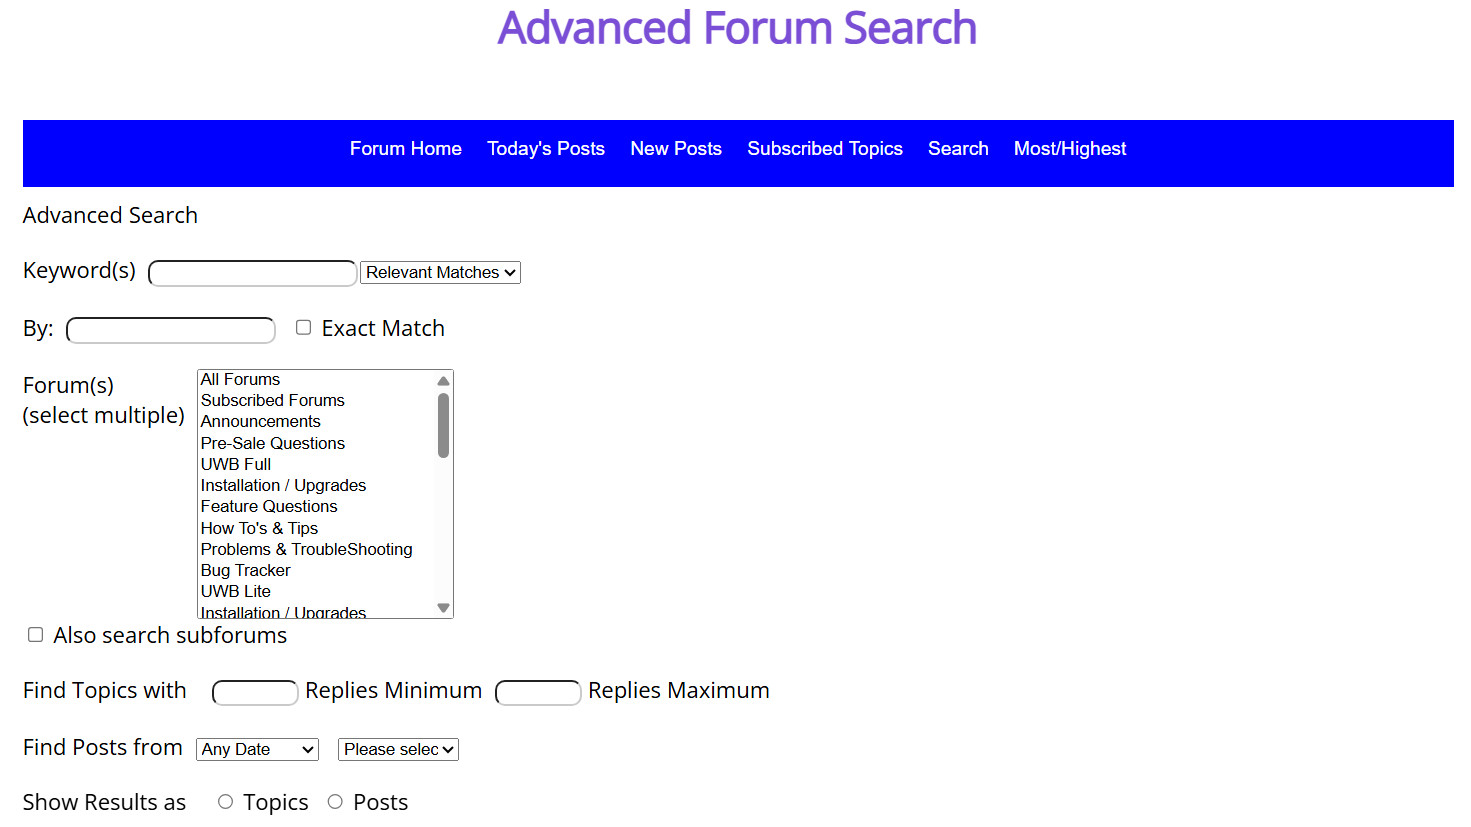This screenshot has width=1471, height=827.
Task: Tick Also search subforums checkbox
Action: click(36, 635)
